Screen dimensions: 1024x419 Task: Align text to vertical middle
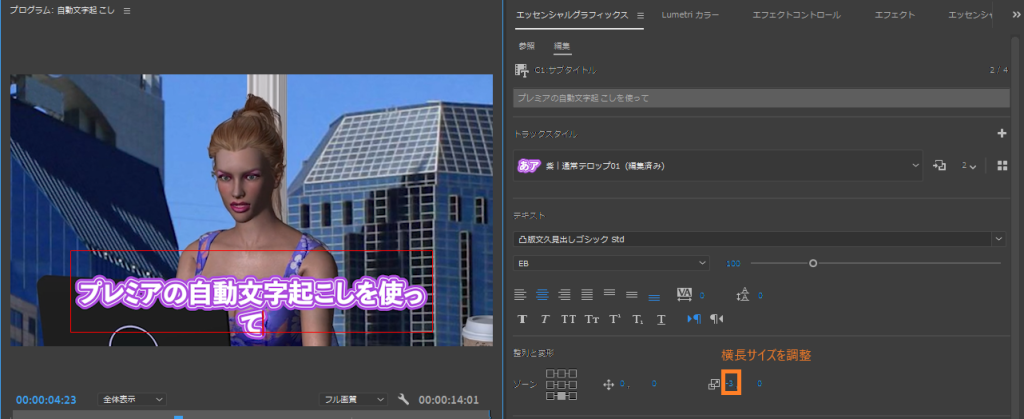pos(632,294)
